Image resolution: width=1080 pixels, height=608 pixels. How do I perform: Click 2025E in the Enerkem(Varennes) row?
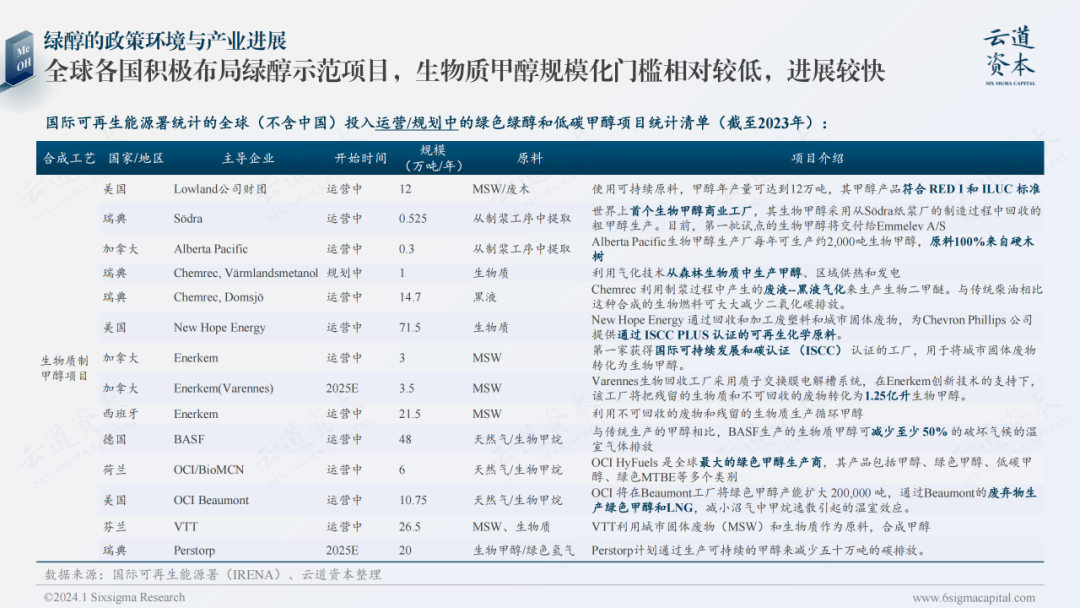click(x=342, y=388)
